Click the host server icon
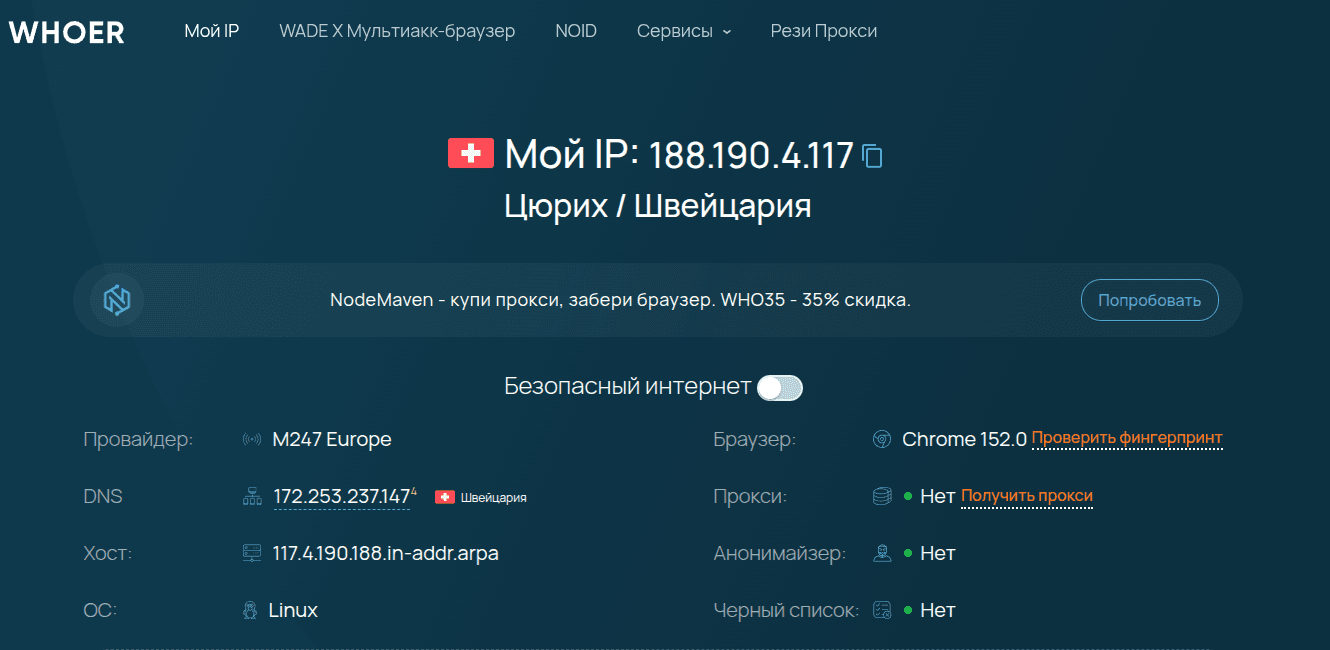 coord(252,553)
